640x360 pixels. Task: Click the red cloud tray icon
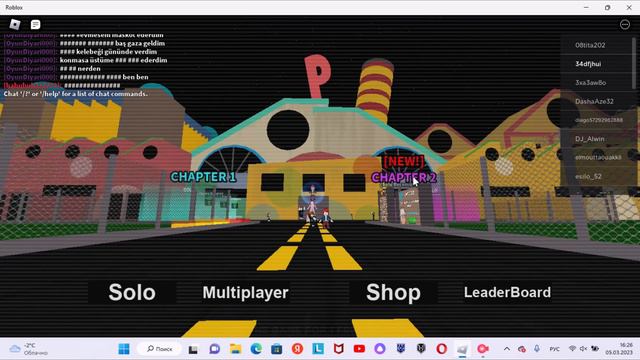point(522,349)
